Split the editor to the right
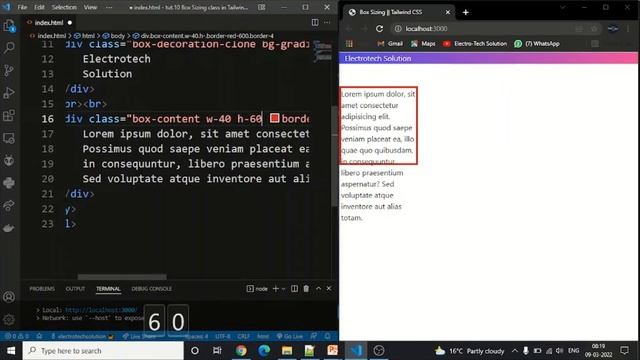This screenshot has height=360, width=640. 315,22
